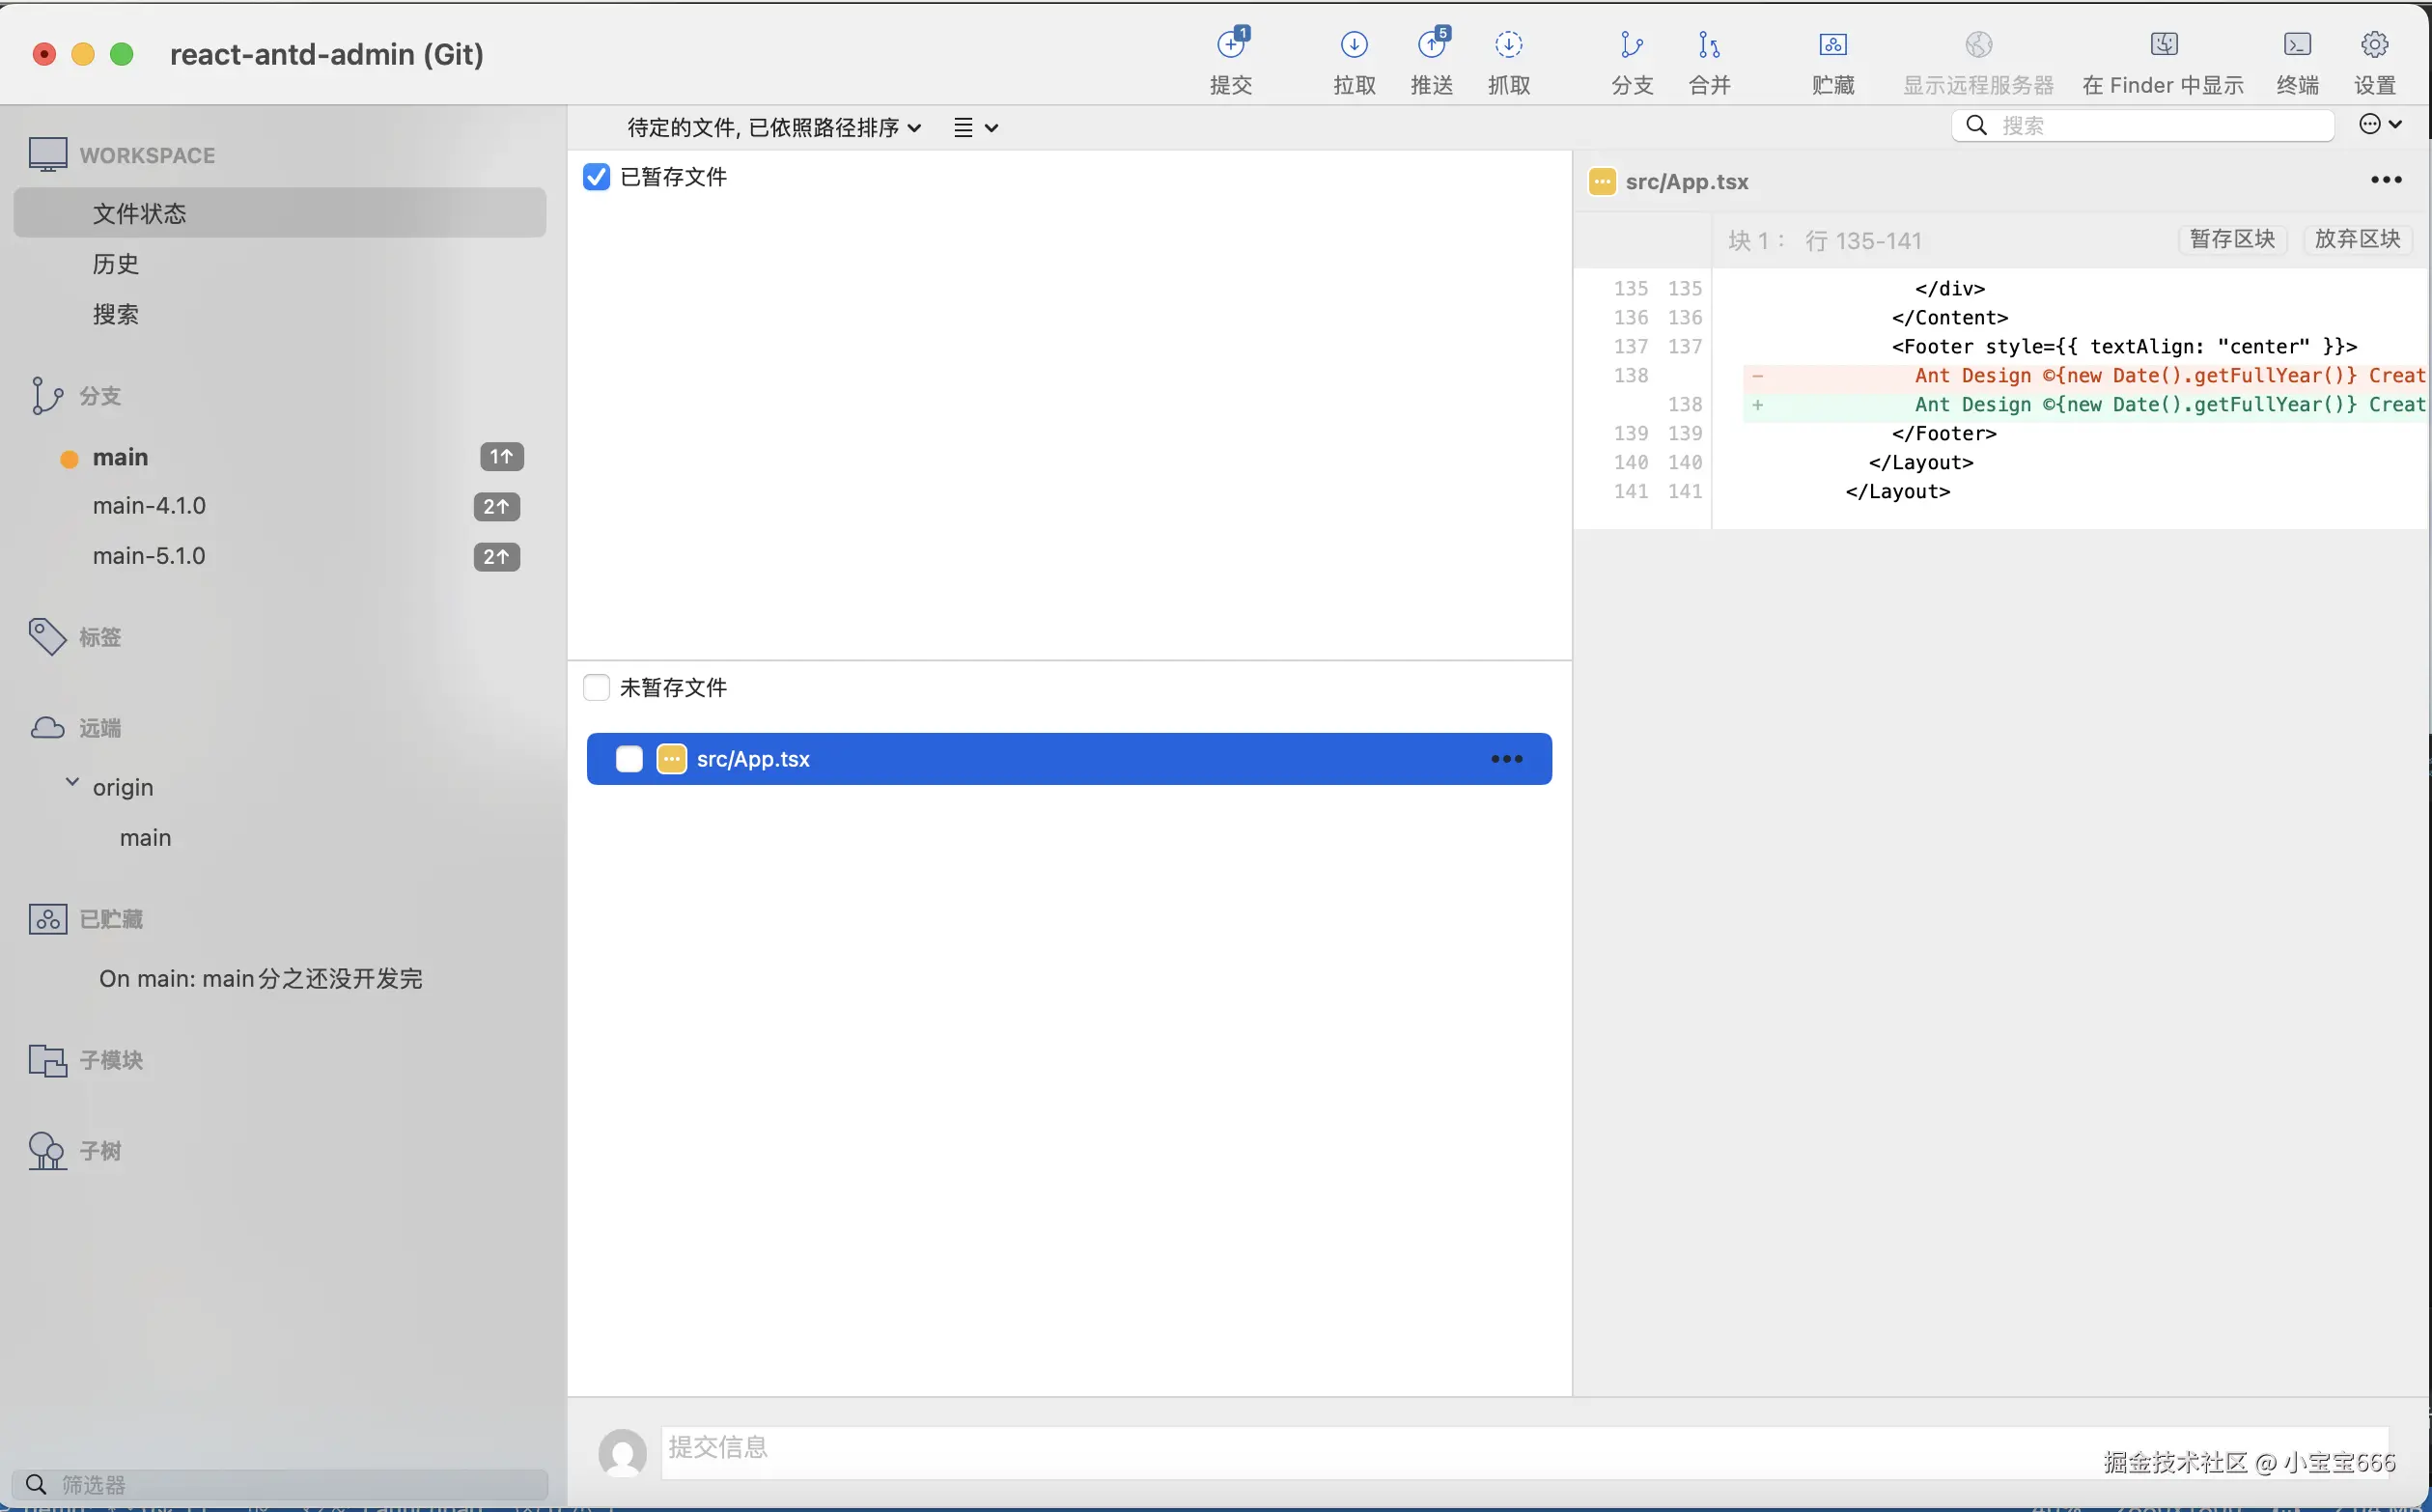Click the 合并 (Merge) toolbar icon
Screen dimensions: 2432x1512
click(x=1709, y=46)
